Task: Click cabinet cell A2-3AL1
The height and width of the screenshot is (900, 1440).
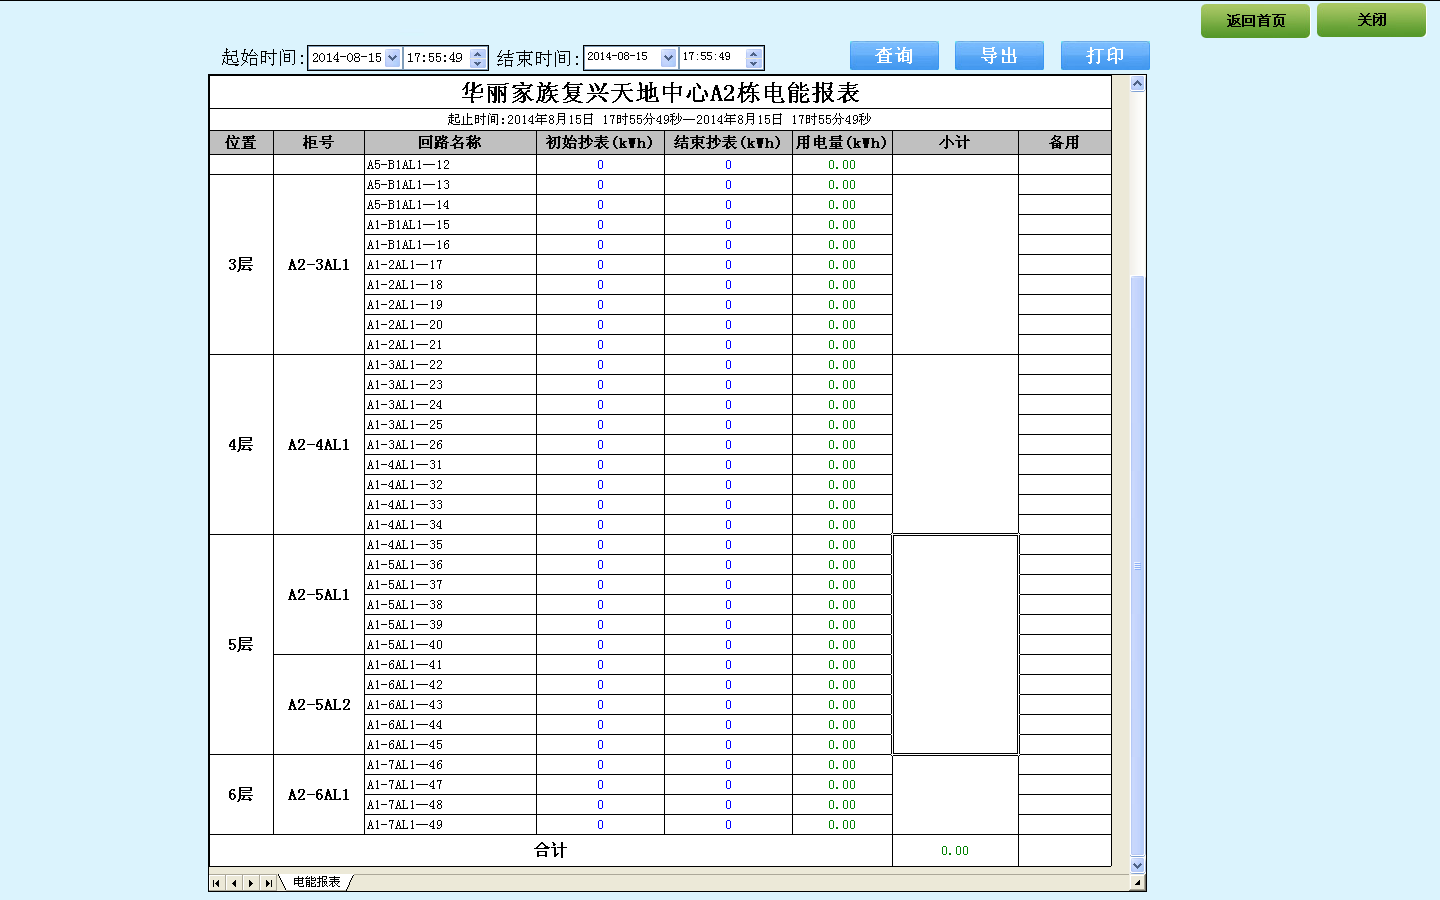Action: point(319,265)
